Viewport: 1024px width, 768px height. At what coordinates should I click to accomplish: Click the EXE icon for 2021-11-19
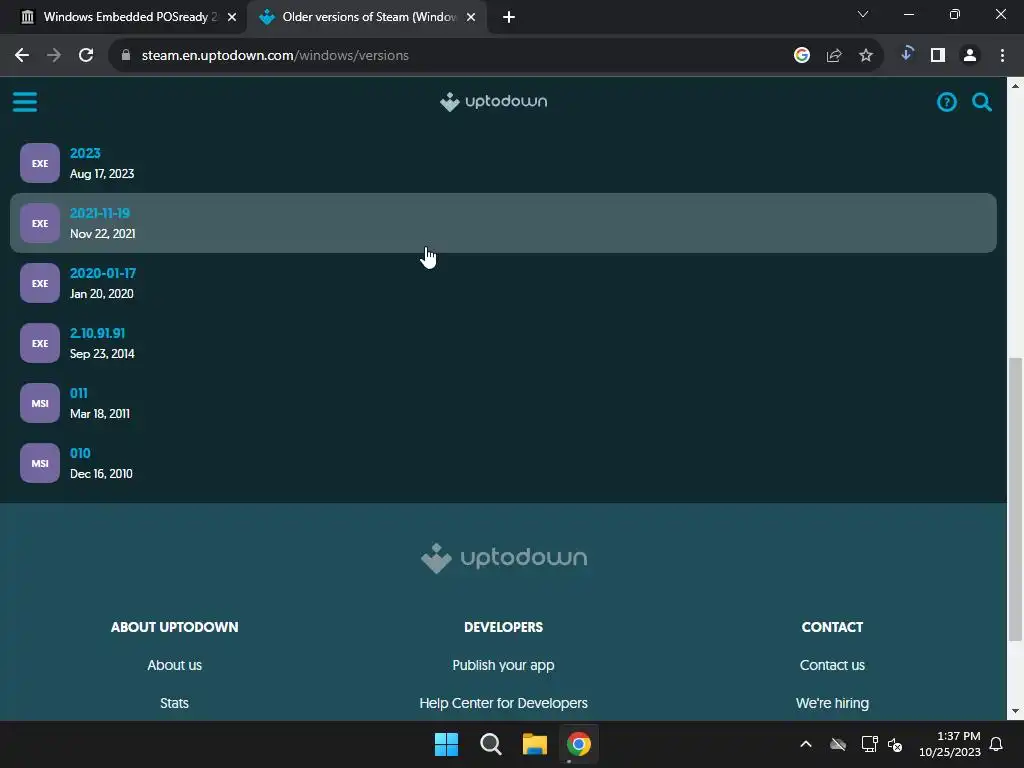point(40,223)
